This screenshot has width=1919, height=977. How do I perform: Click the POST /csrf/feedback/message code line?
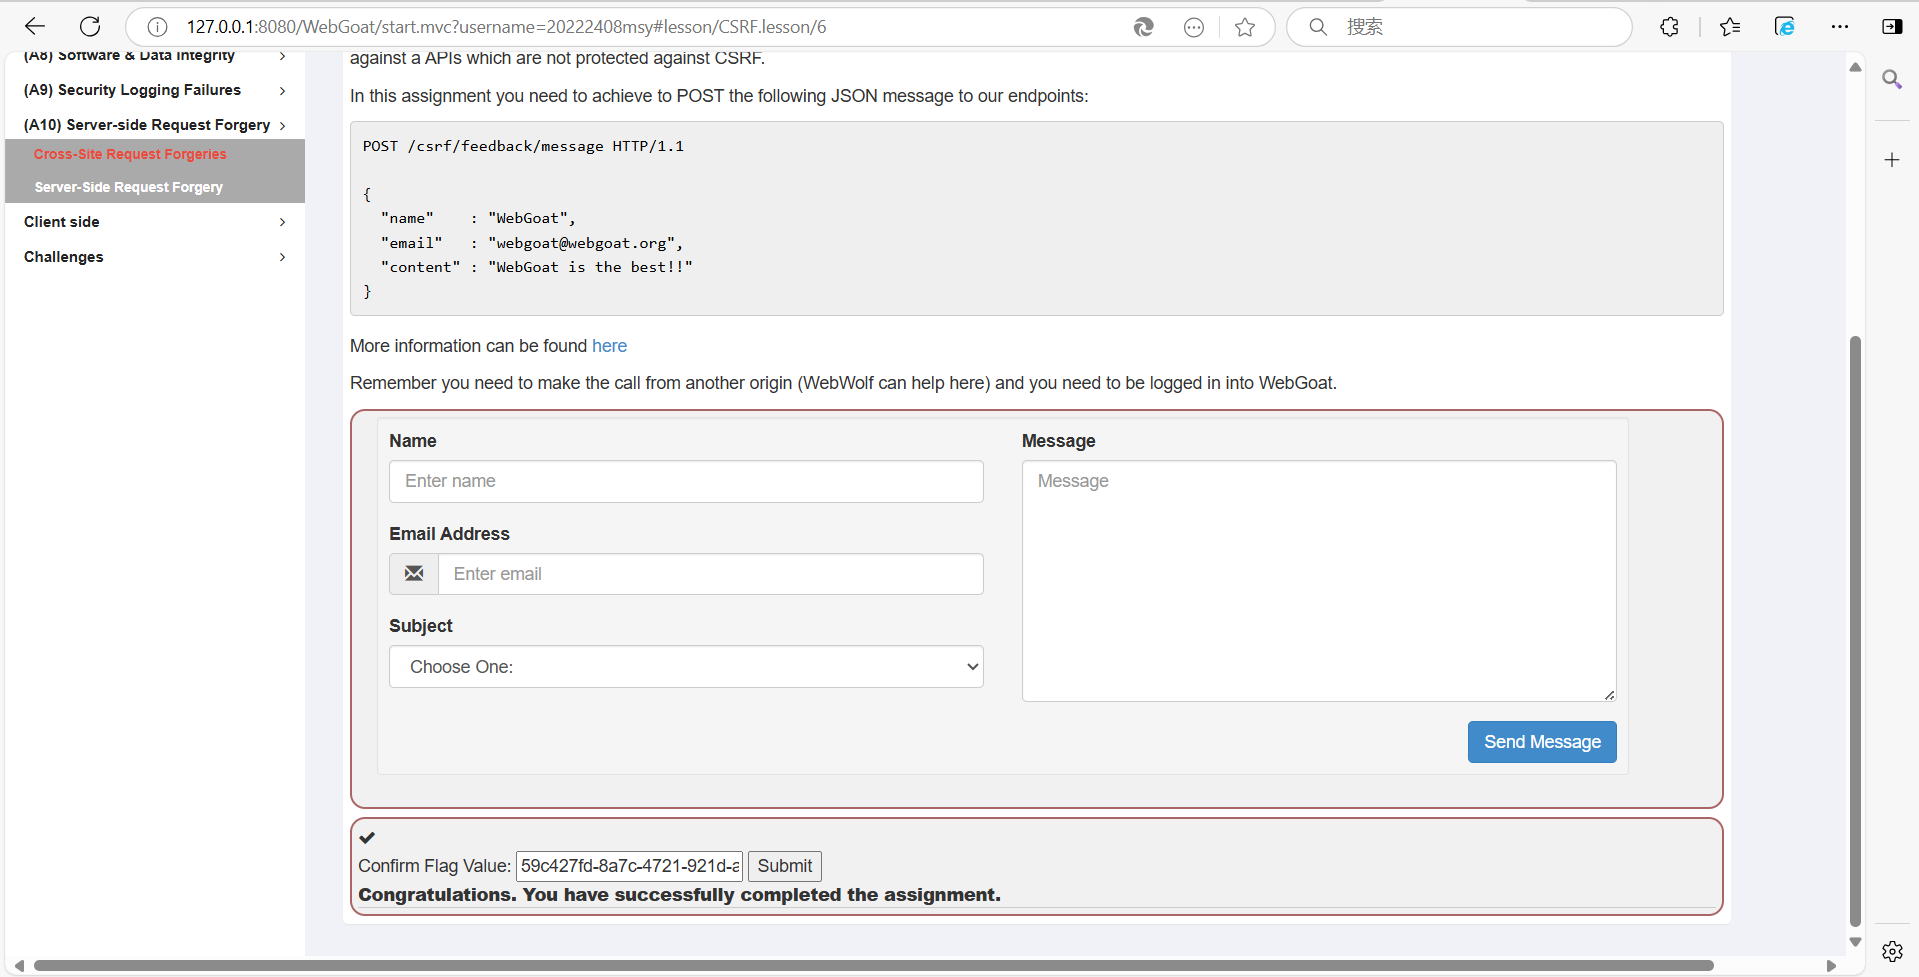pos(523,146)
